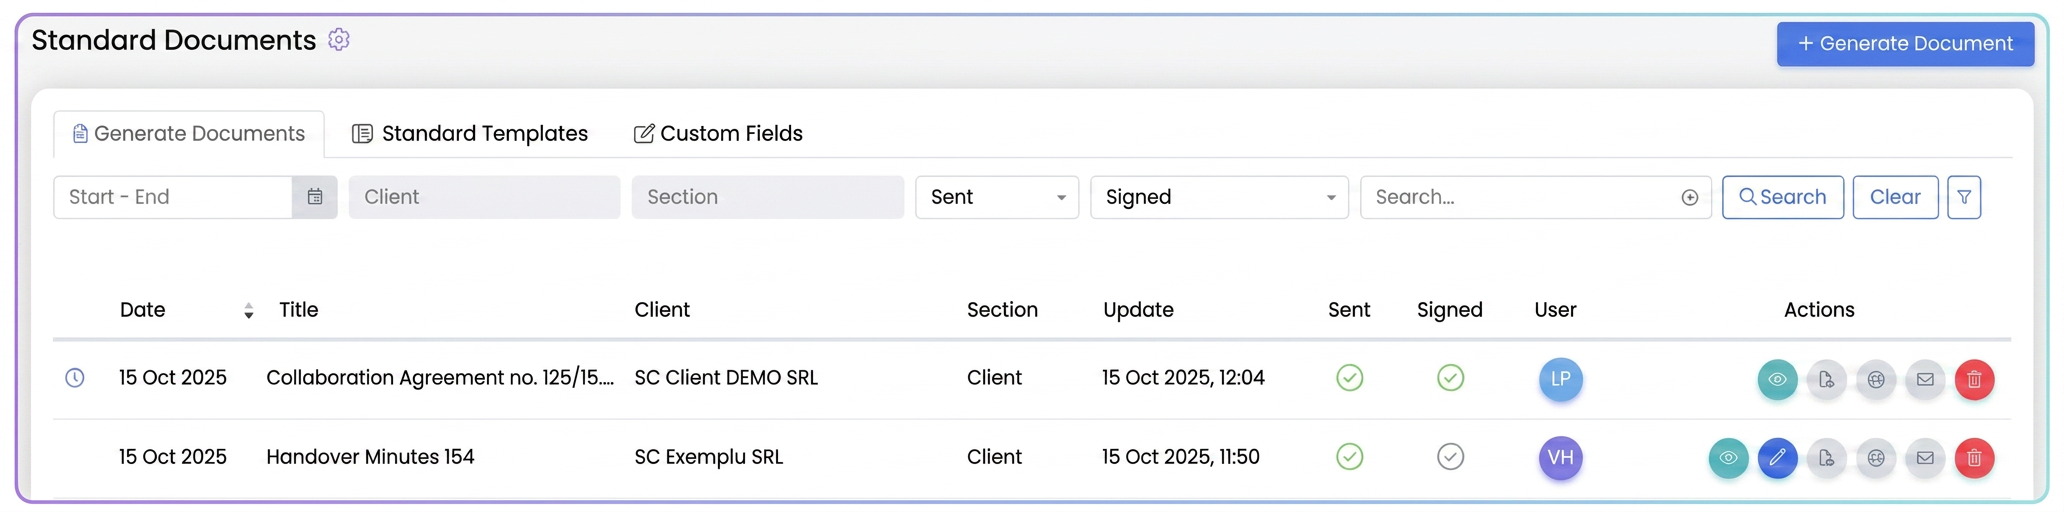The image size is (2064, 512).
Task: Open the Custom Fields tab
Action: point(718,133)
